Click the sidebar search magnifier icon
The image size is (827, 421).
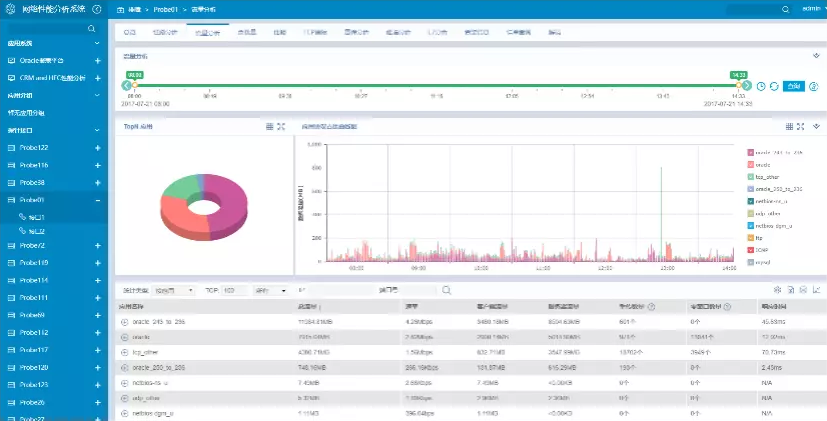(92, 29)
